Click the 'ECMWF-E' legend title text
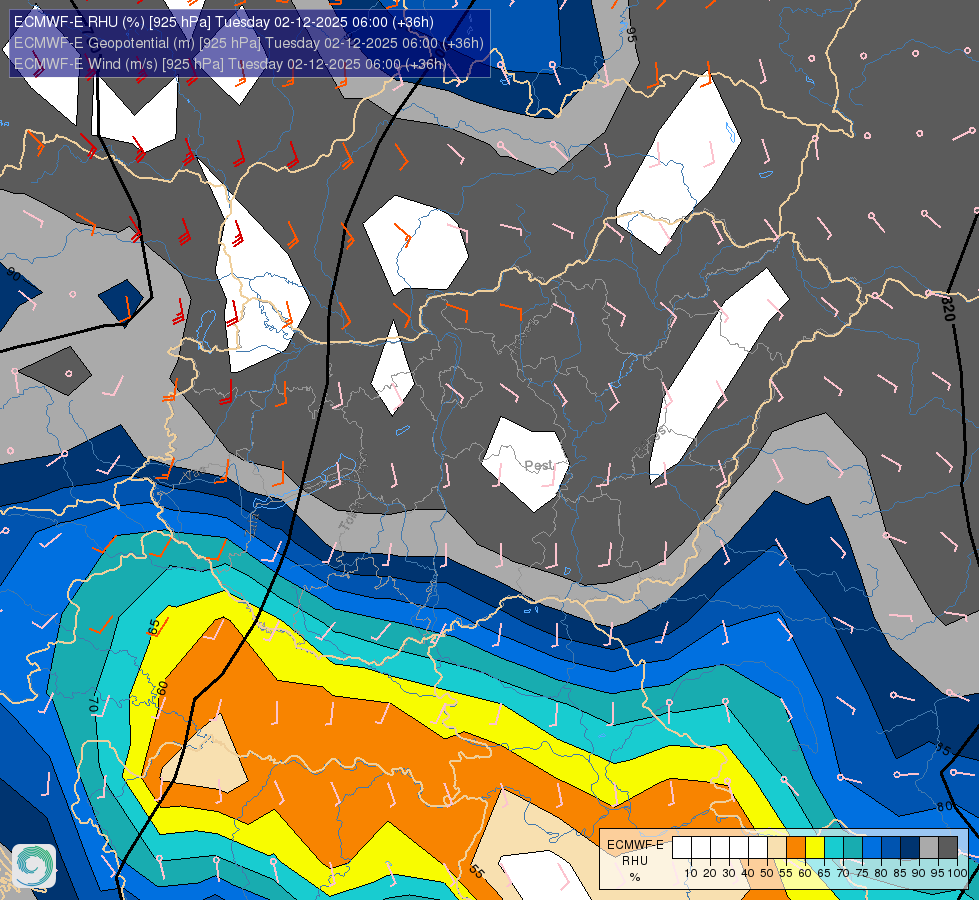The height and width of the screenshot is (900, 979). [x=635, y=844]
